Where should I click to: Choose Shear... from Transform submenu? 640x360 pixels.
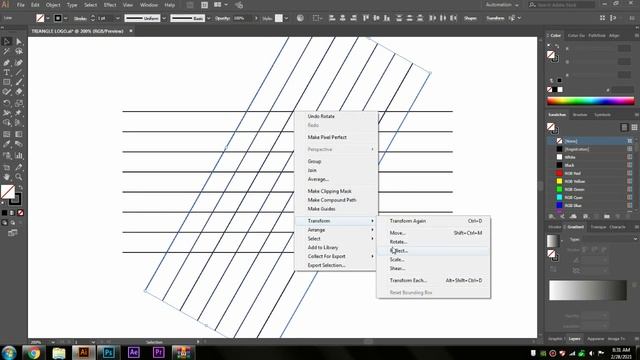[x=433, y=269]
